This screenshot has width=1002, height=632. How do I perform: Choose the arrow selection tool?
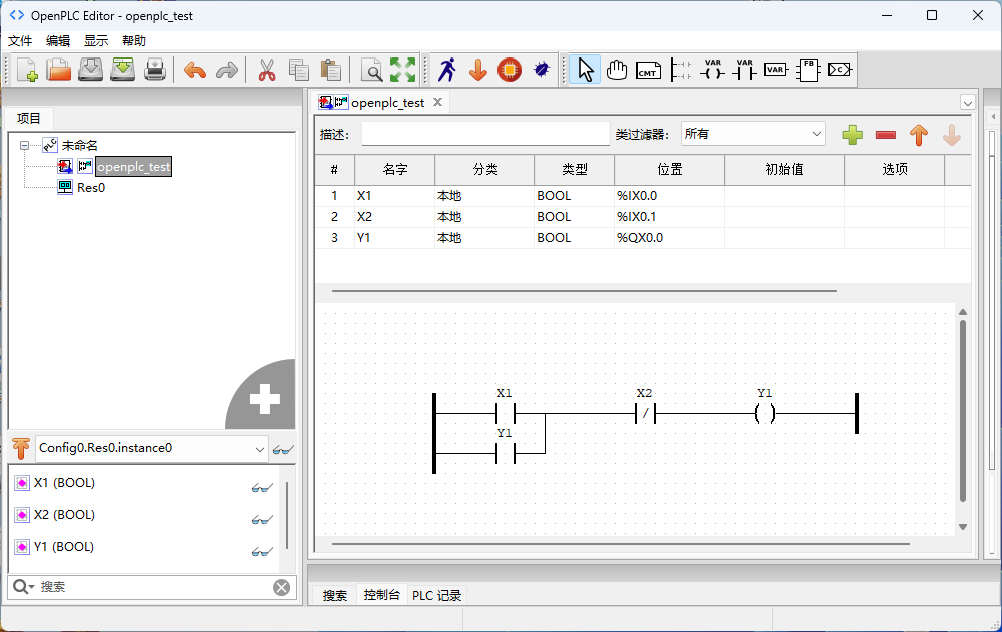(585, 70)
